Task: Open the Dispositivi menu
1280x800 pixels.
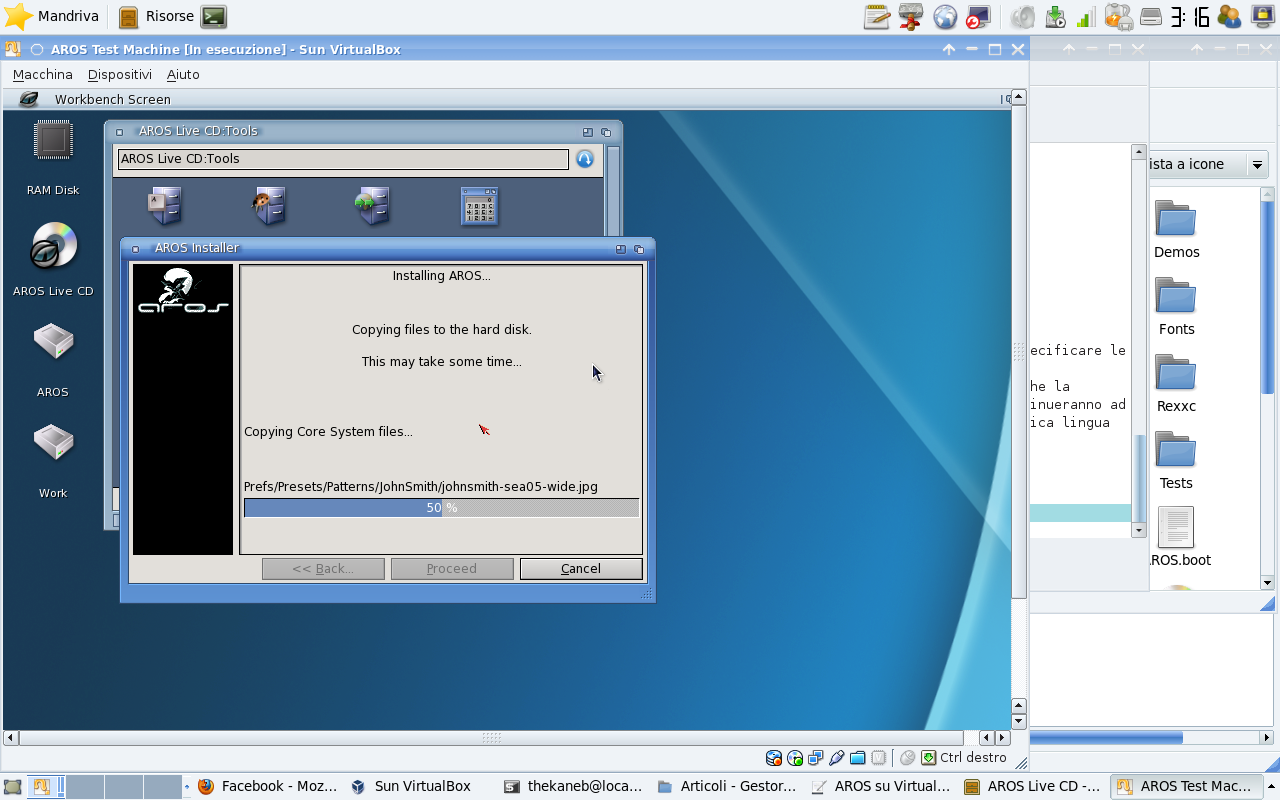Action: coord(120,75)
